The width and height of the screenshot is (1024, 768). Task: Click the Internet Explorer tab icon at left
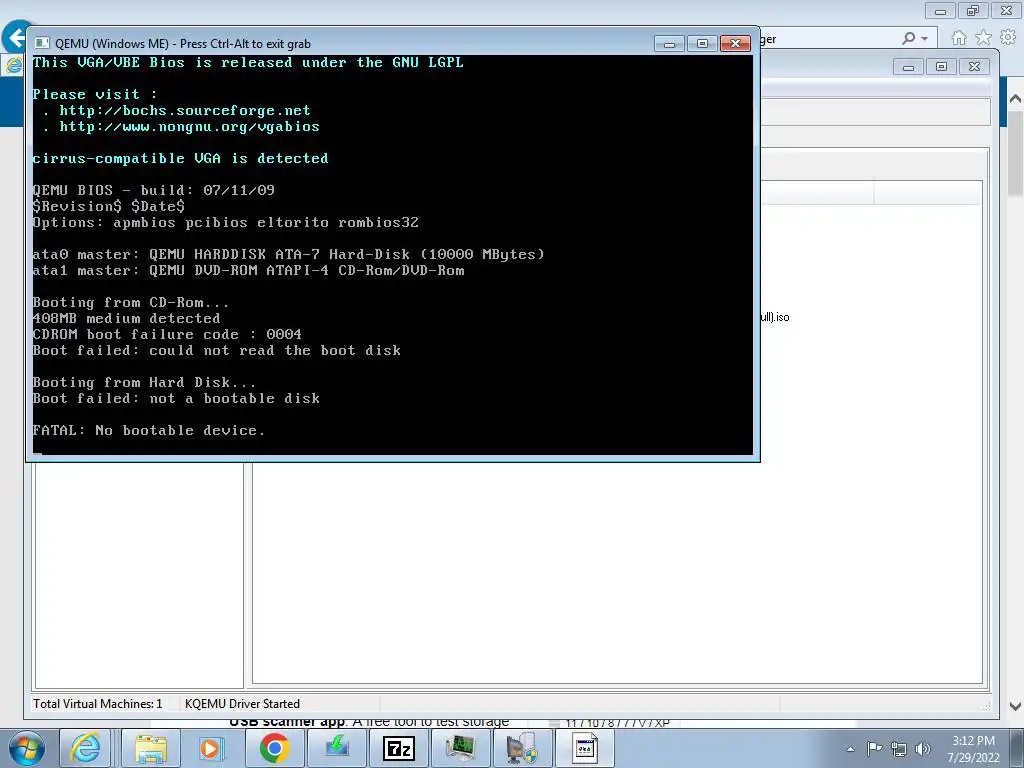coord(13,65)
